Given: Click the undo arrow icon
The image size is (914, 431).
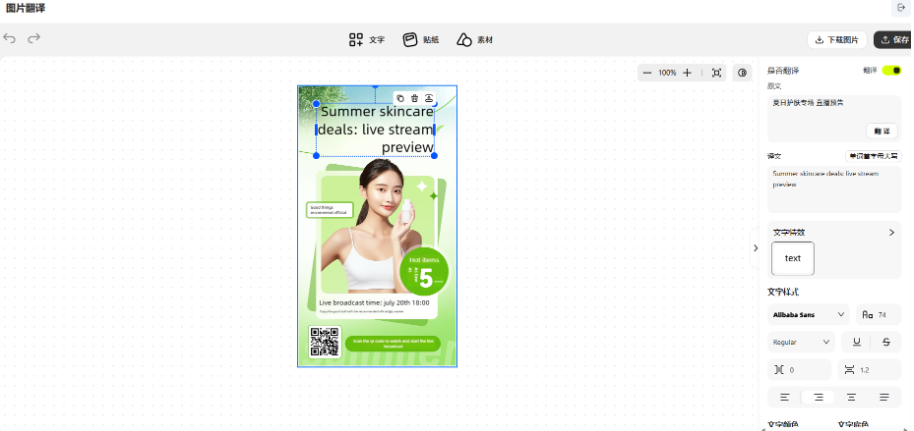Looking at the screenshot, I should [10, 39].
